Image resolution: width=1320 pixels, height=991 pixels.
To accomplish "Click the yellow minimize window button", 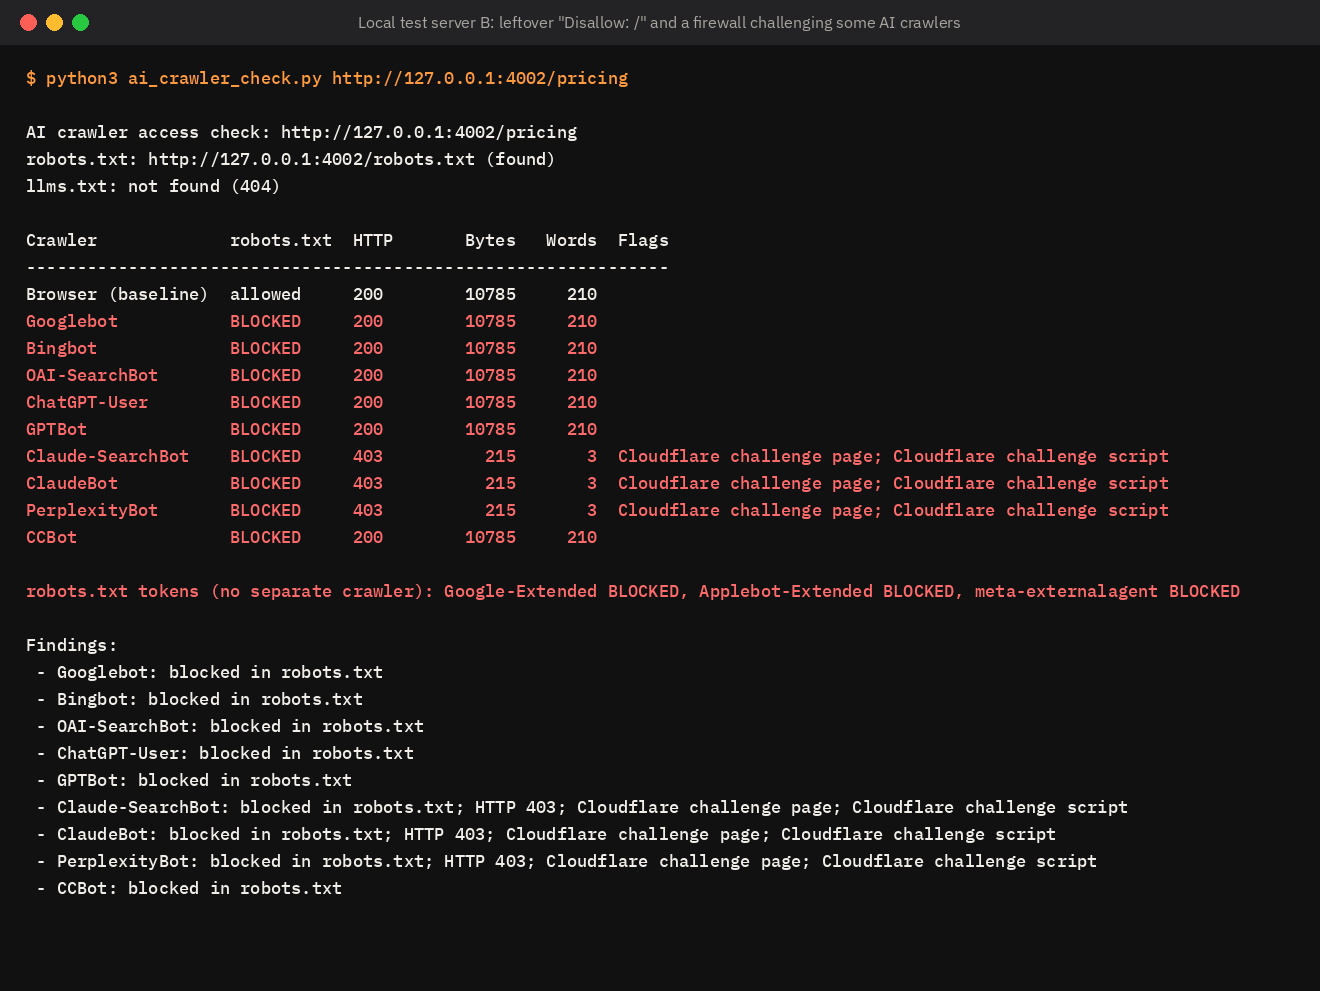I will click(55, 22).
